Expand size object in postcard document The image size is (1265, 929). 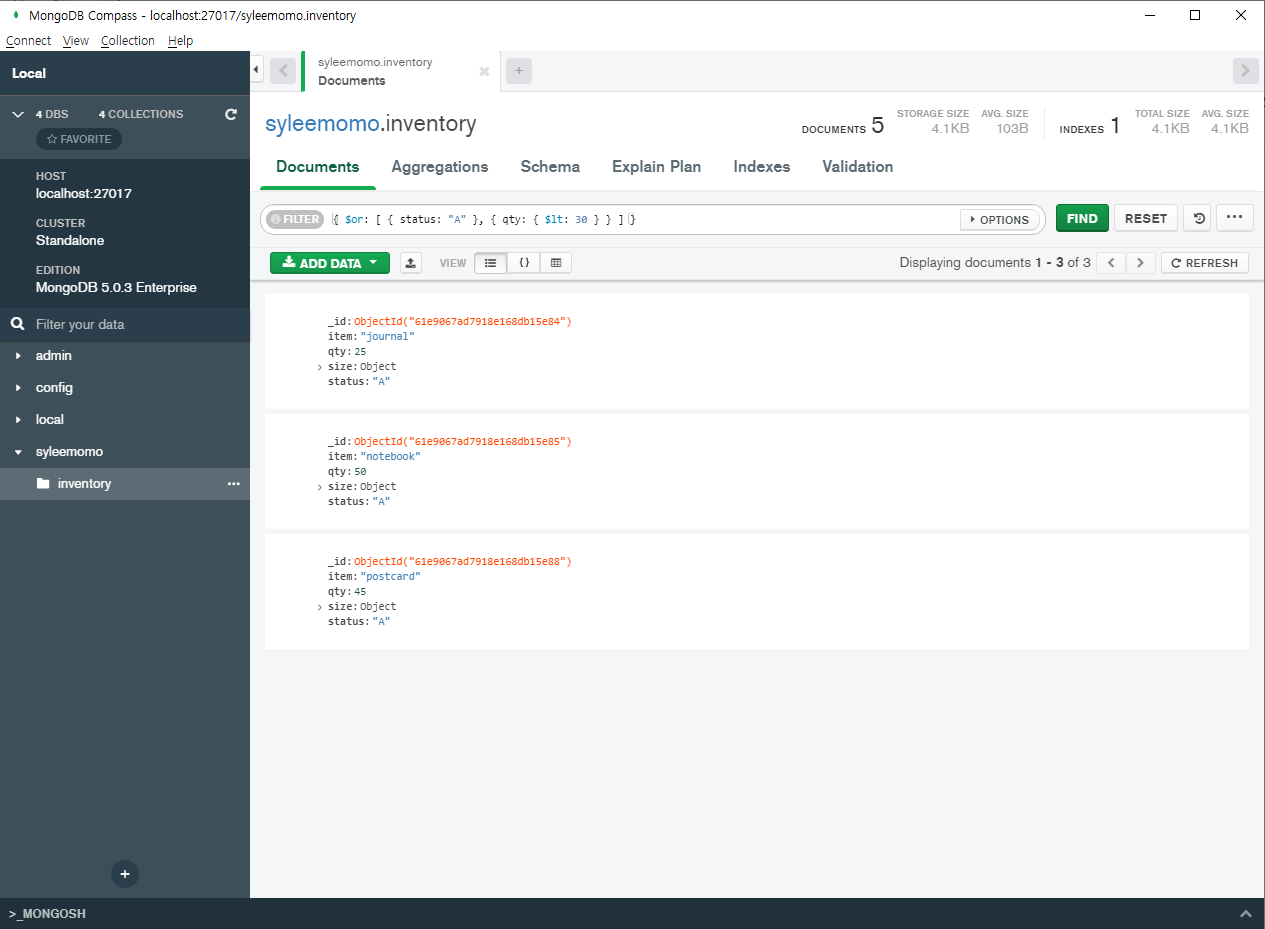[x=320, y=608]
